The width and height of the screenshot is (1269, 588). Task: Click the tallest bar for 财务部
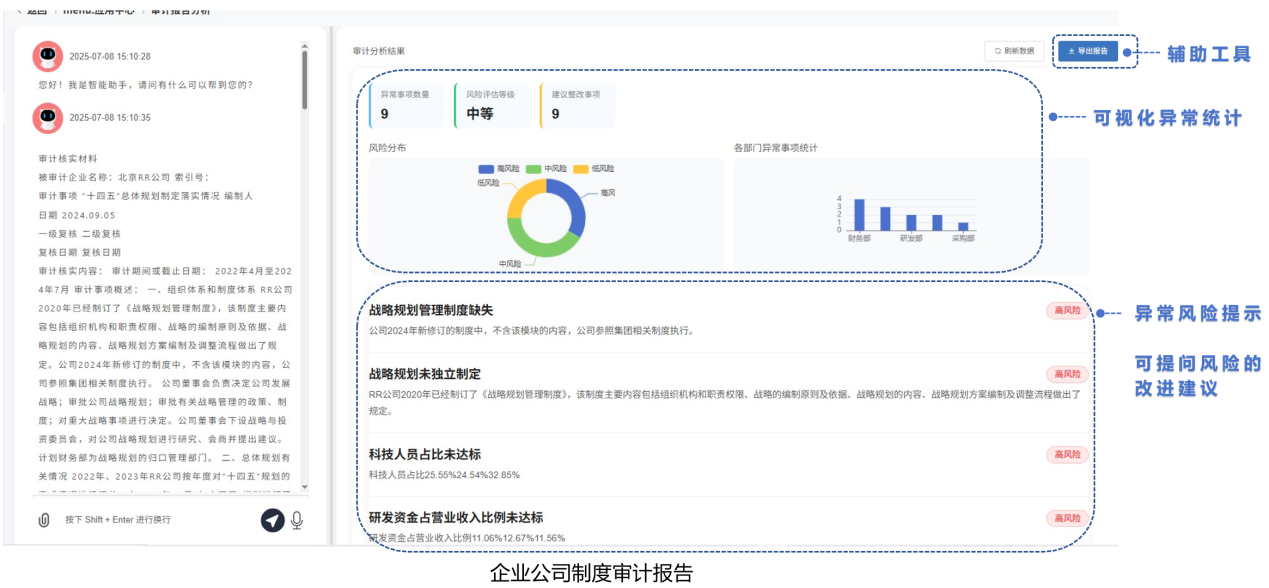pos(859,214)
